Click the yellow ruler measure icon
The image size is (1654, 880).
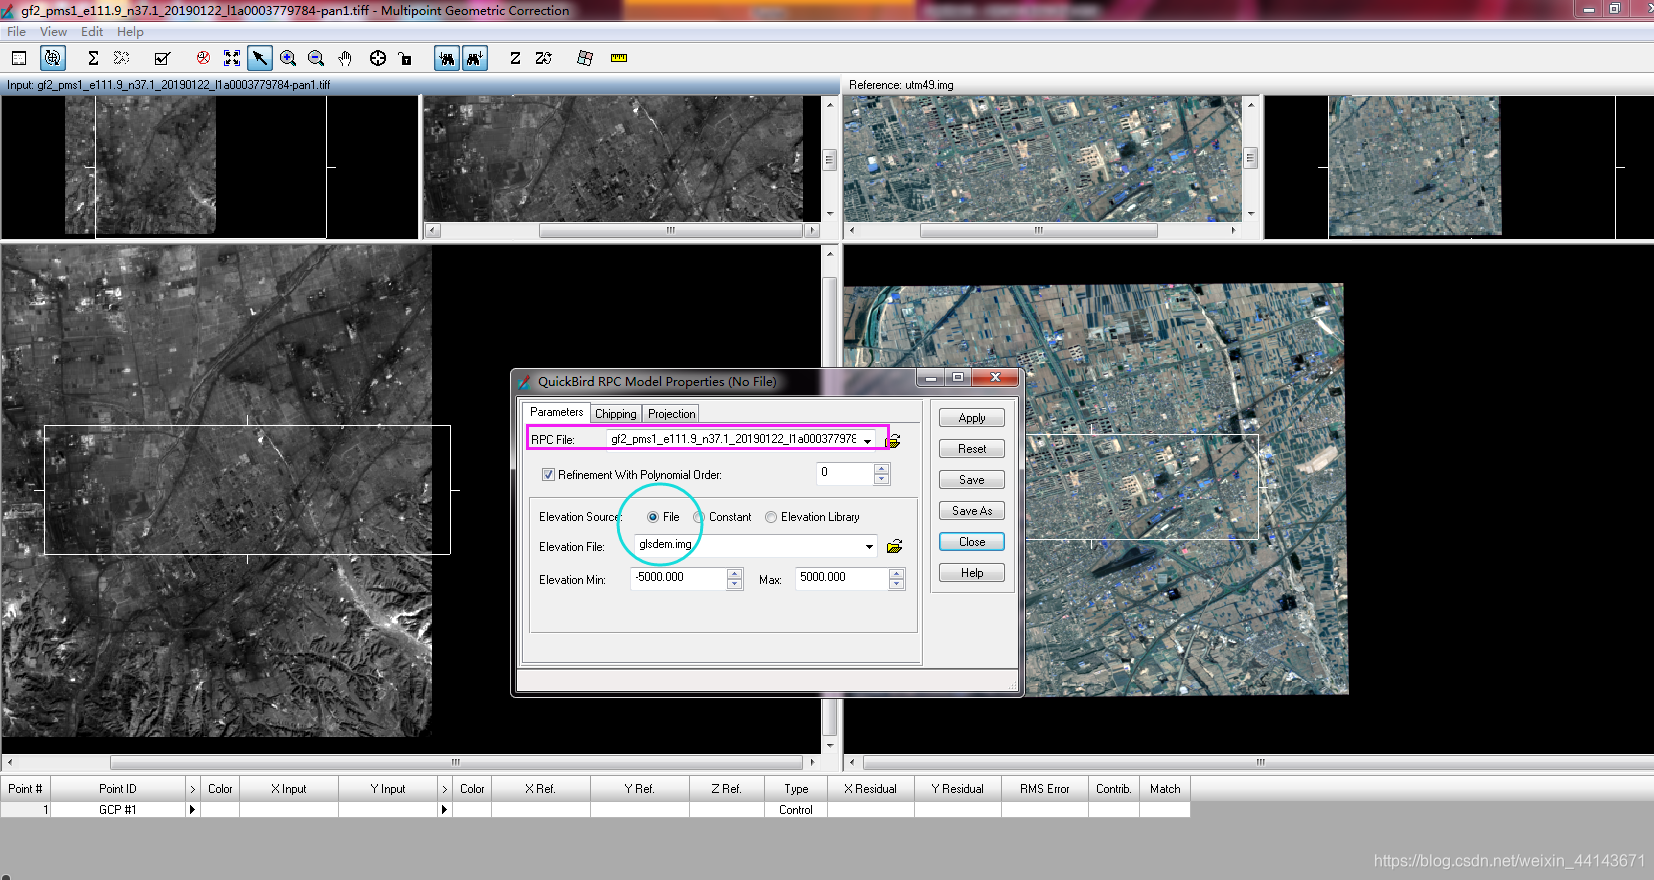pos(619,58)
